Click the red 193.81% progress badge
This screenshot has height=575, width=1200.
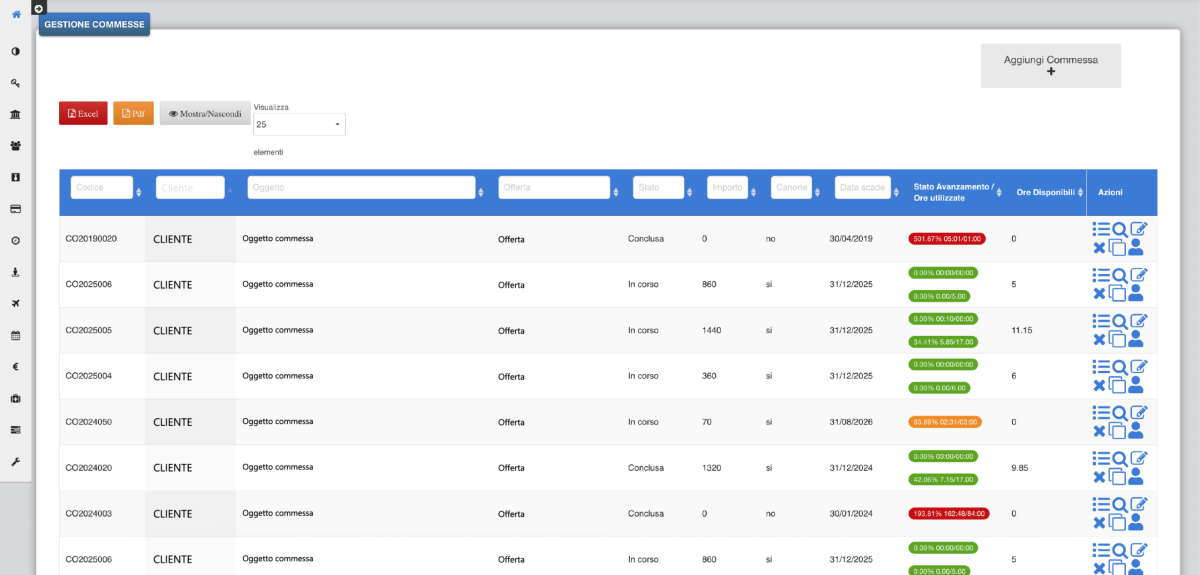[x=948, y=513]
